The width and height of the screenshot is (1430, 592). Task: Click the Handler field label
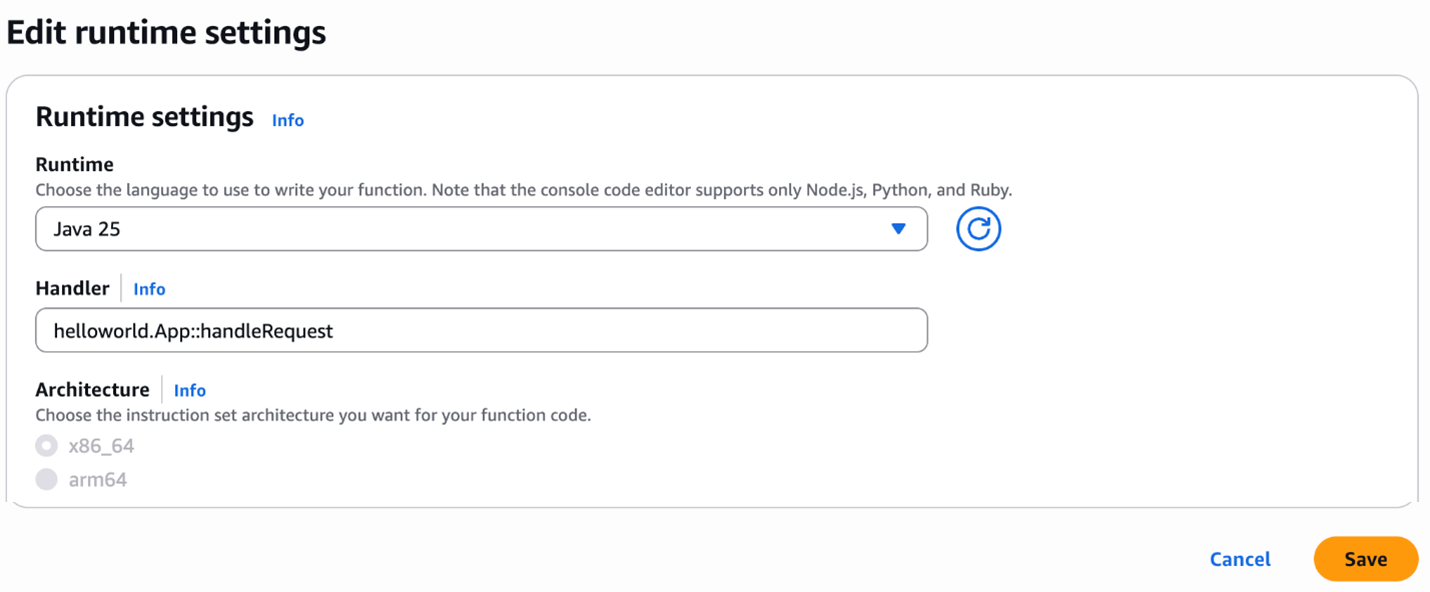pos(72,288)
